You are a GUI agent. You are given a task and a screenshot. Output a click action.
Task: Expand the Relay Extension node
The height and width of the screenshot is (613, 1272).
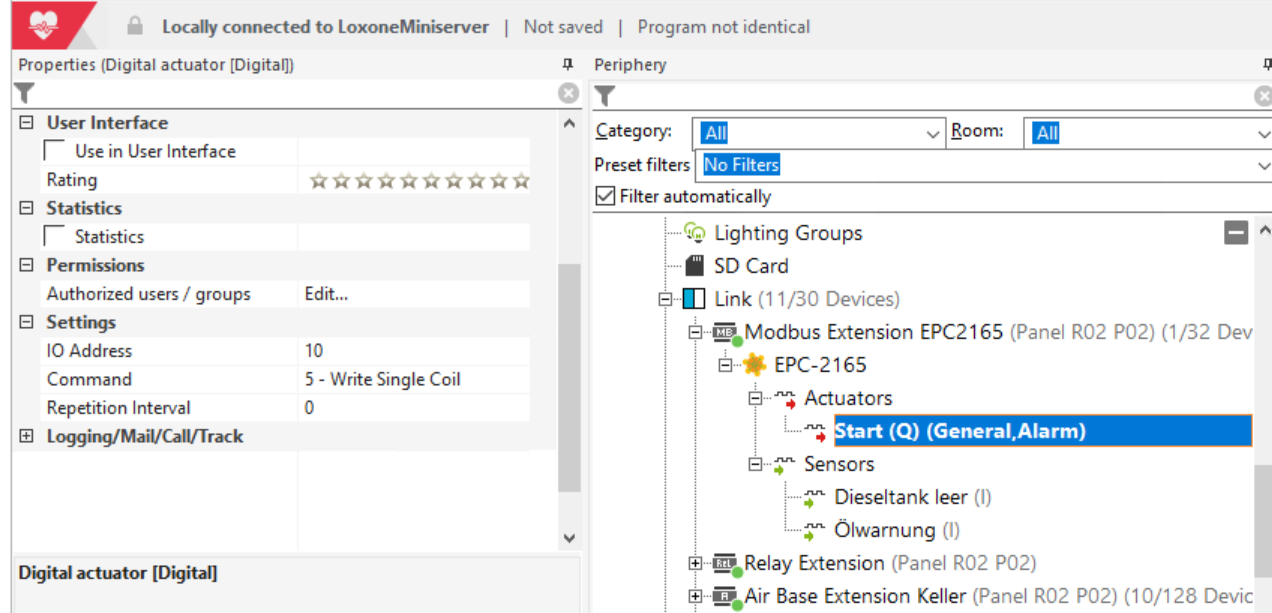click(695, 563)
